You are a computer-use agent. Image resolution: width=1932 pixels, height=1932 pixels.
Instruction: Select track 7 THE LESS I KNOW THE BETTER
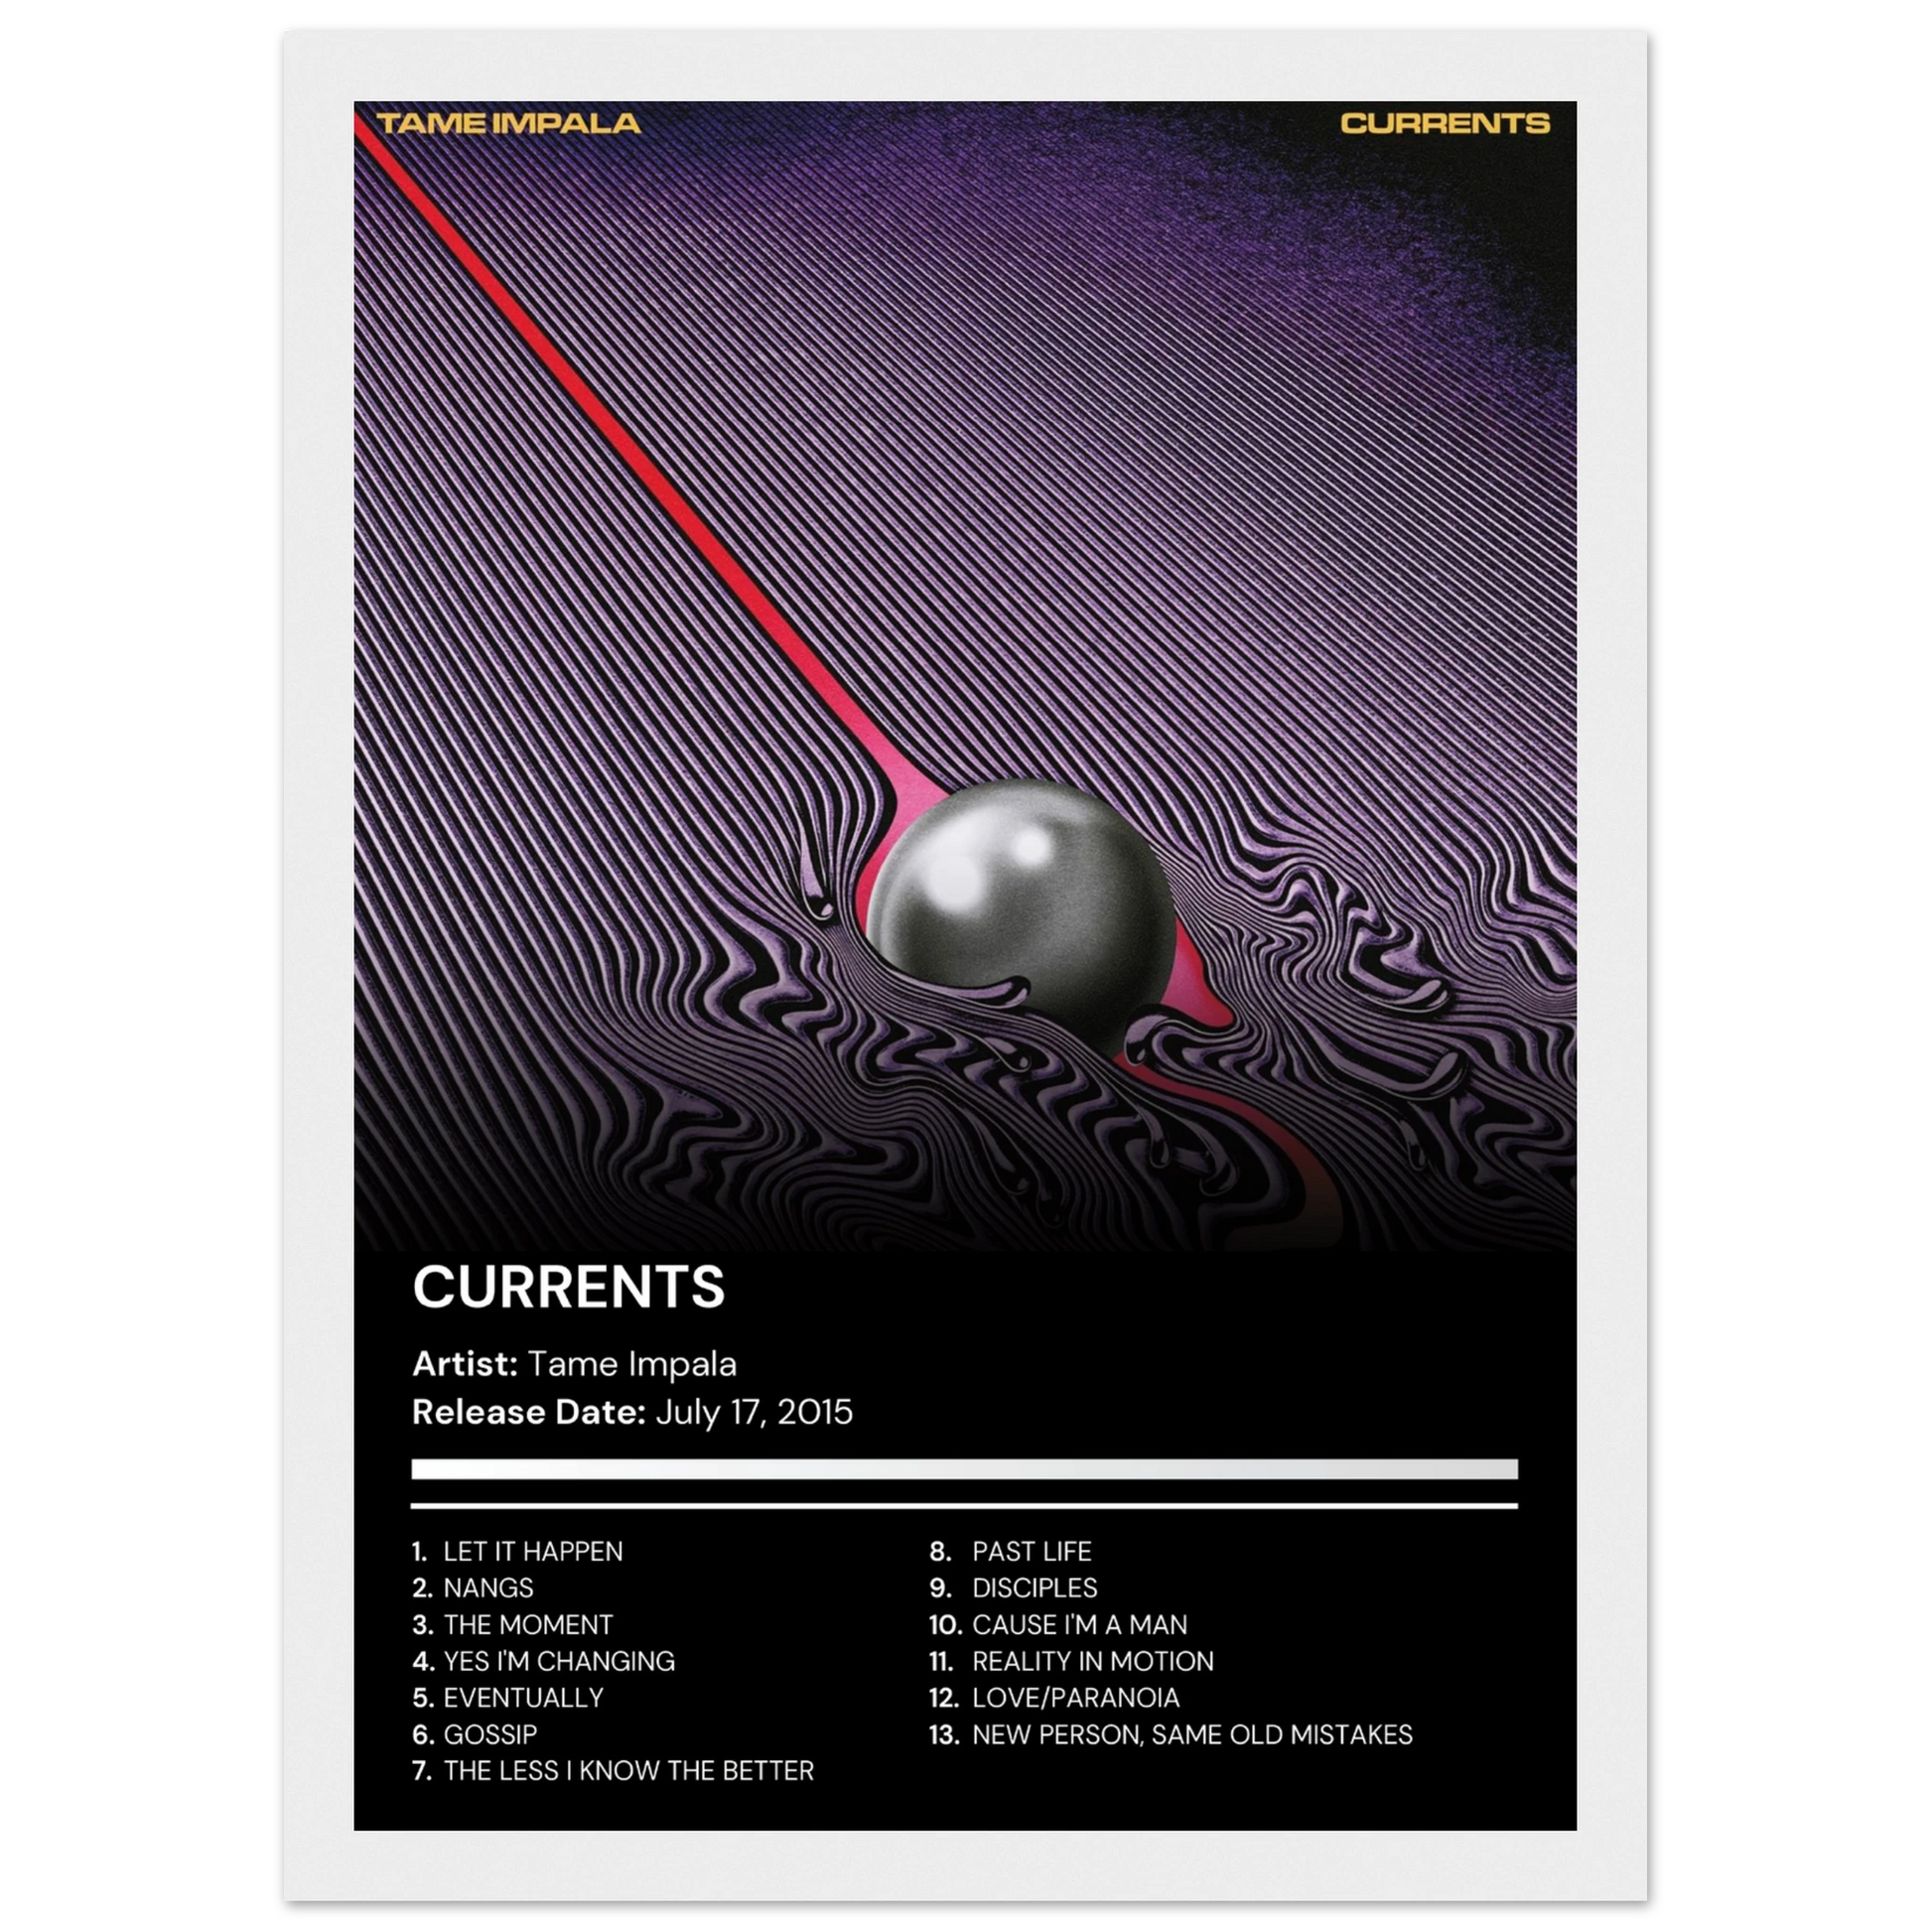point(628,1771)
